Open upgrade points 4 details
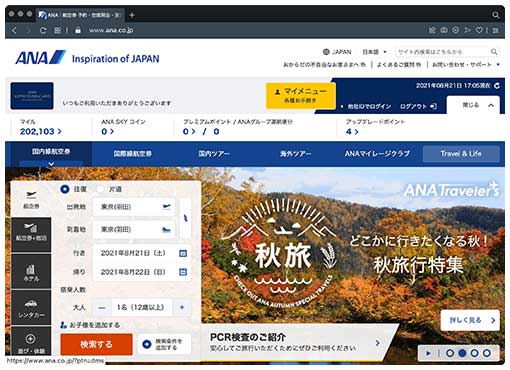The width and height of the screenshot is (510, 370). [x=352, y=132]
